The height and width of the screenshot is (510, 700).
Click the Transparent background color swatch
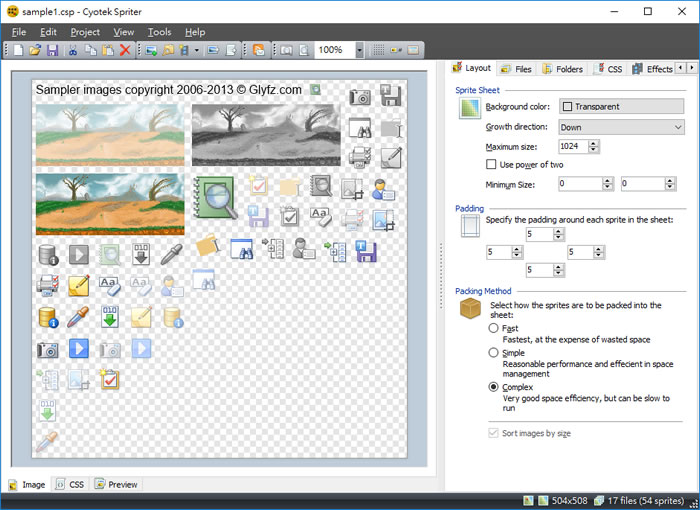click(x=567, y=107)
